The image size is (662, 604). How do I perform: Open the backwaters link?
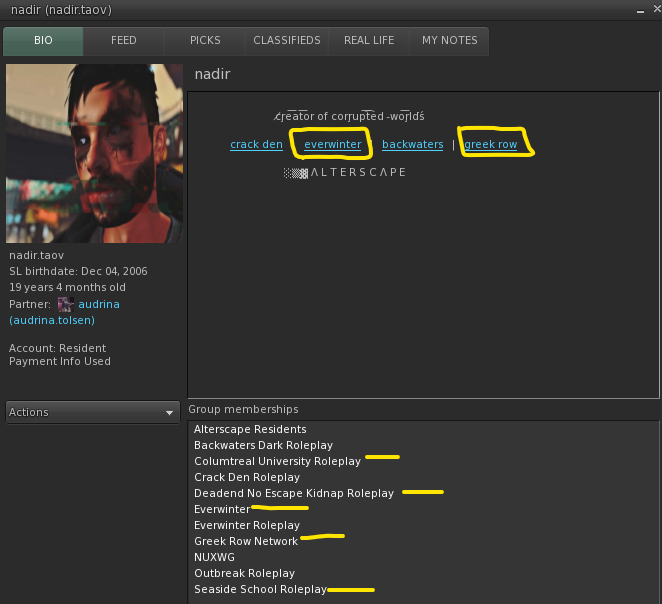[x=412, y=144]
